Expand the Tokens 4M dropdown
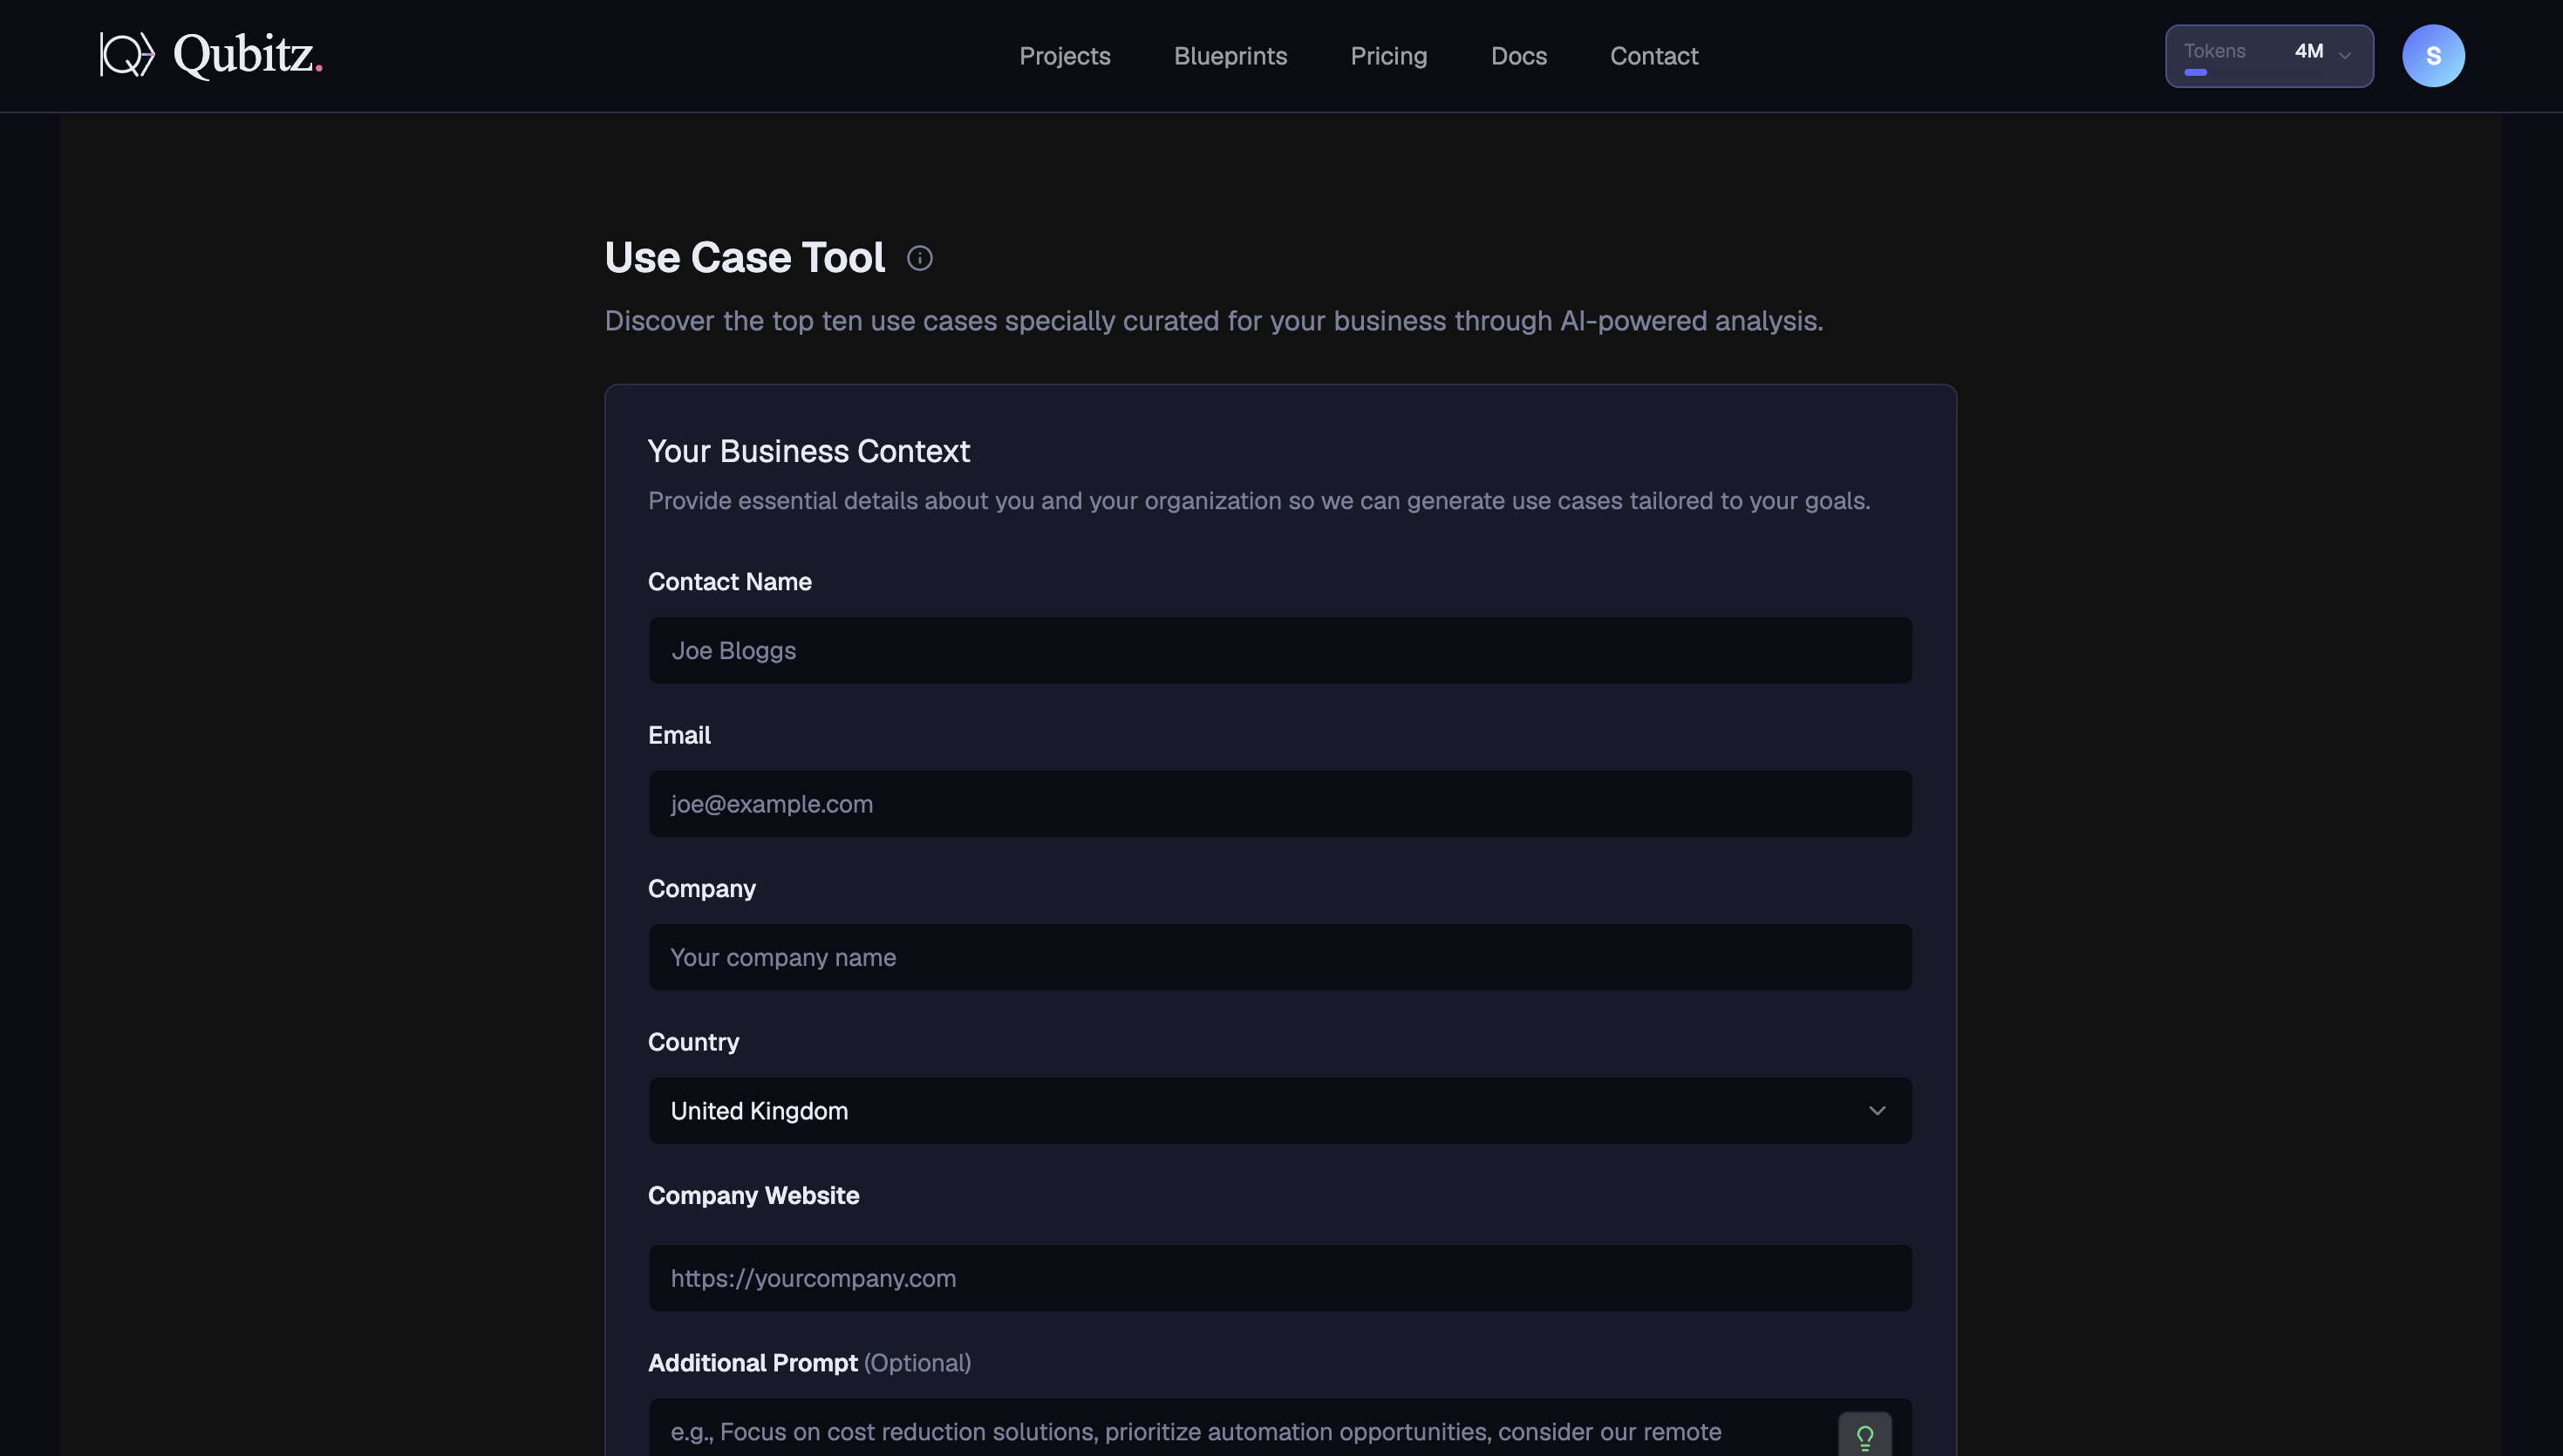Image resolution: width=2563 pixels, height=1456 pixels. 2268,56
